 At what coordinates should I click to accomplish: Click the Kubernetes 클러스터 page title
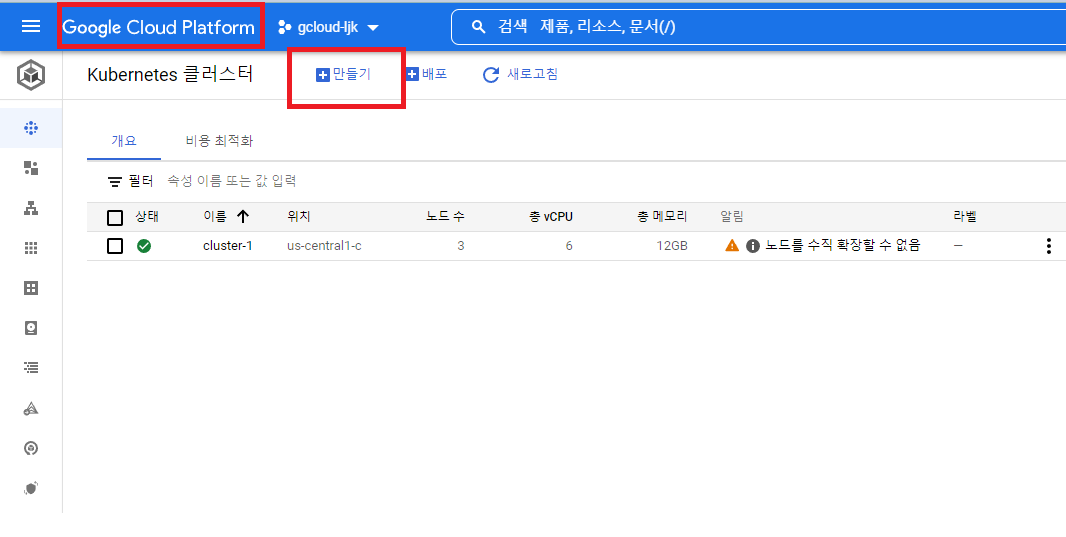(x=170, y=74)
